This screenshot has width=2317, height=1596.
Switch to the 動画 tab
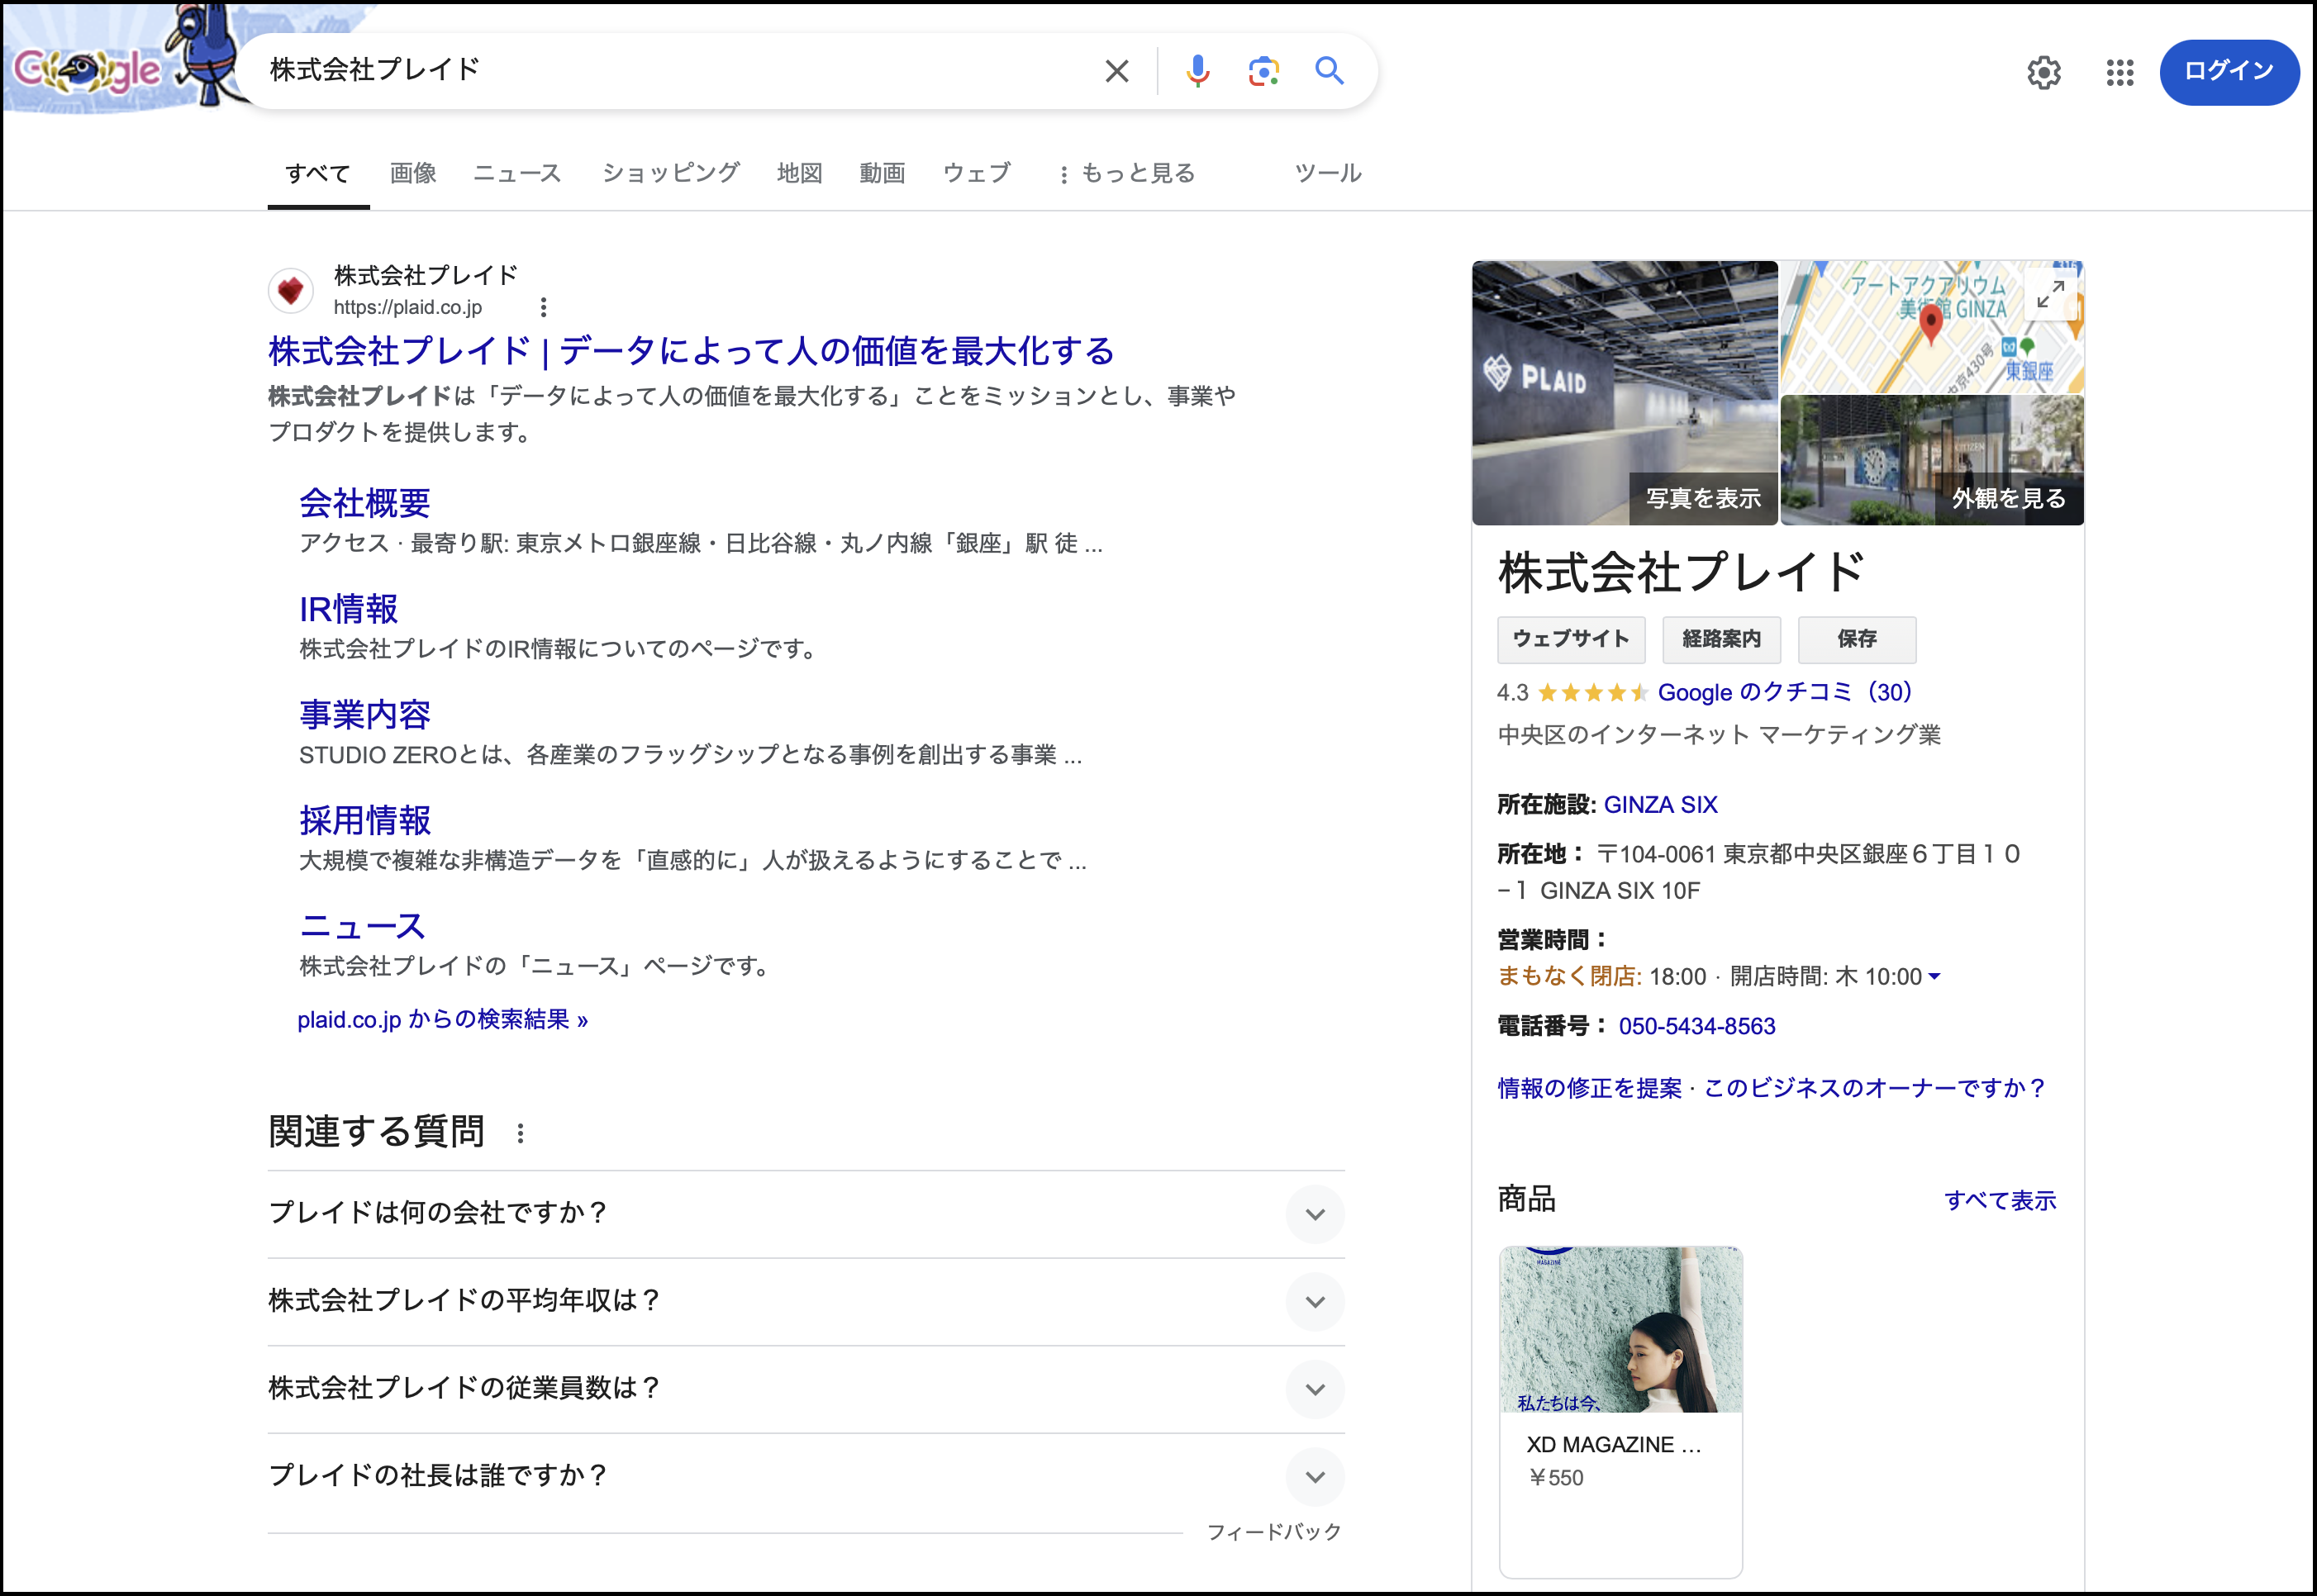pyautogui.click(x=882, y=174)
